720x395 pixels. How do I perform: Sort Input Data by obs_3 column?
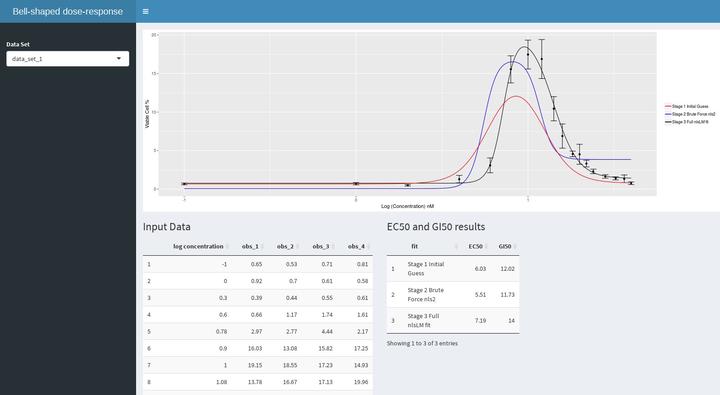[x=321, y=247]
